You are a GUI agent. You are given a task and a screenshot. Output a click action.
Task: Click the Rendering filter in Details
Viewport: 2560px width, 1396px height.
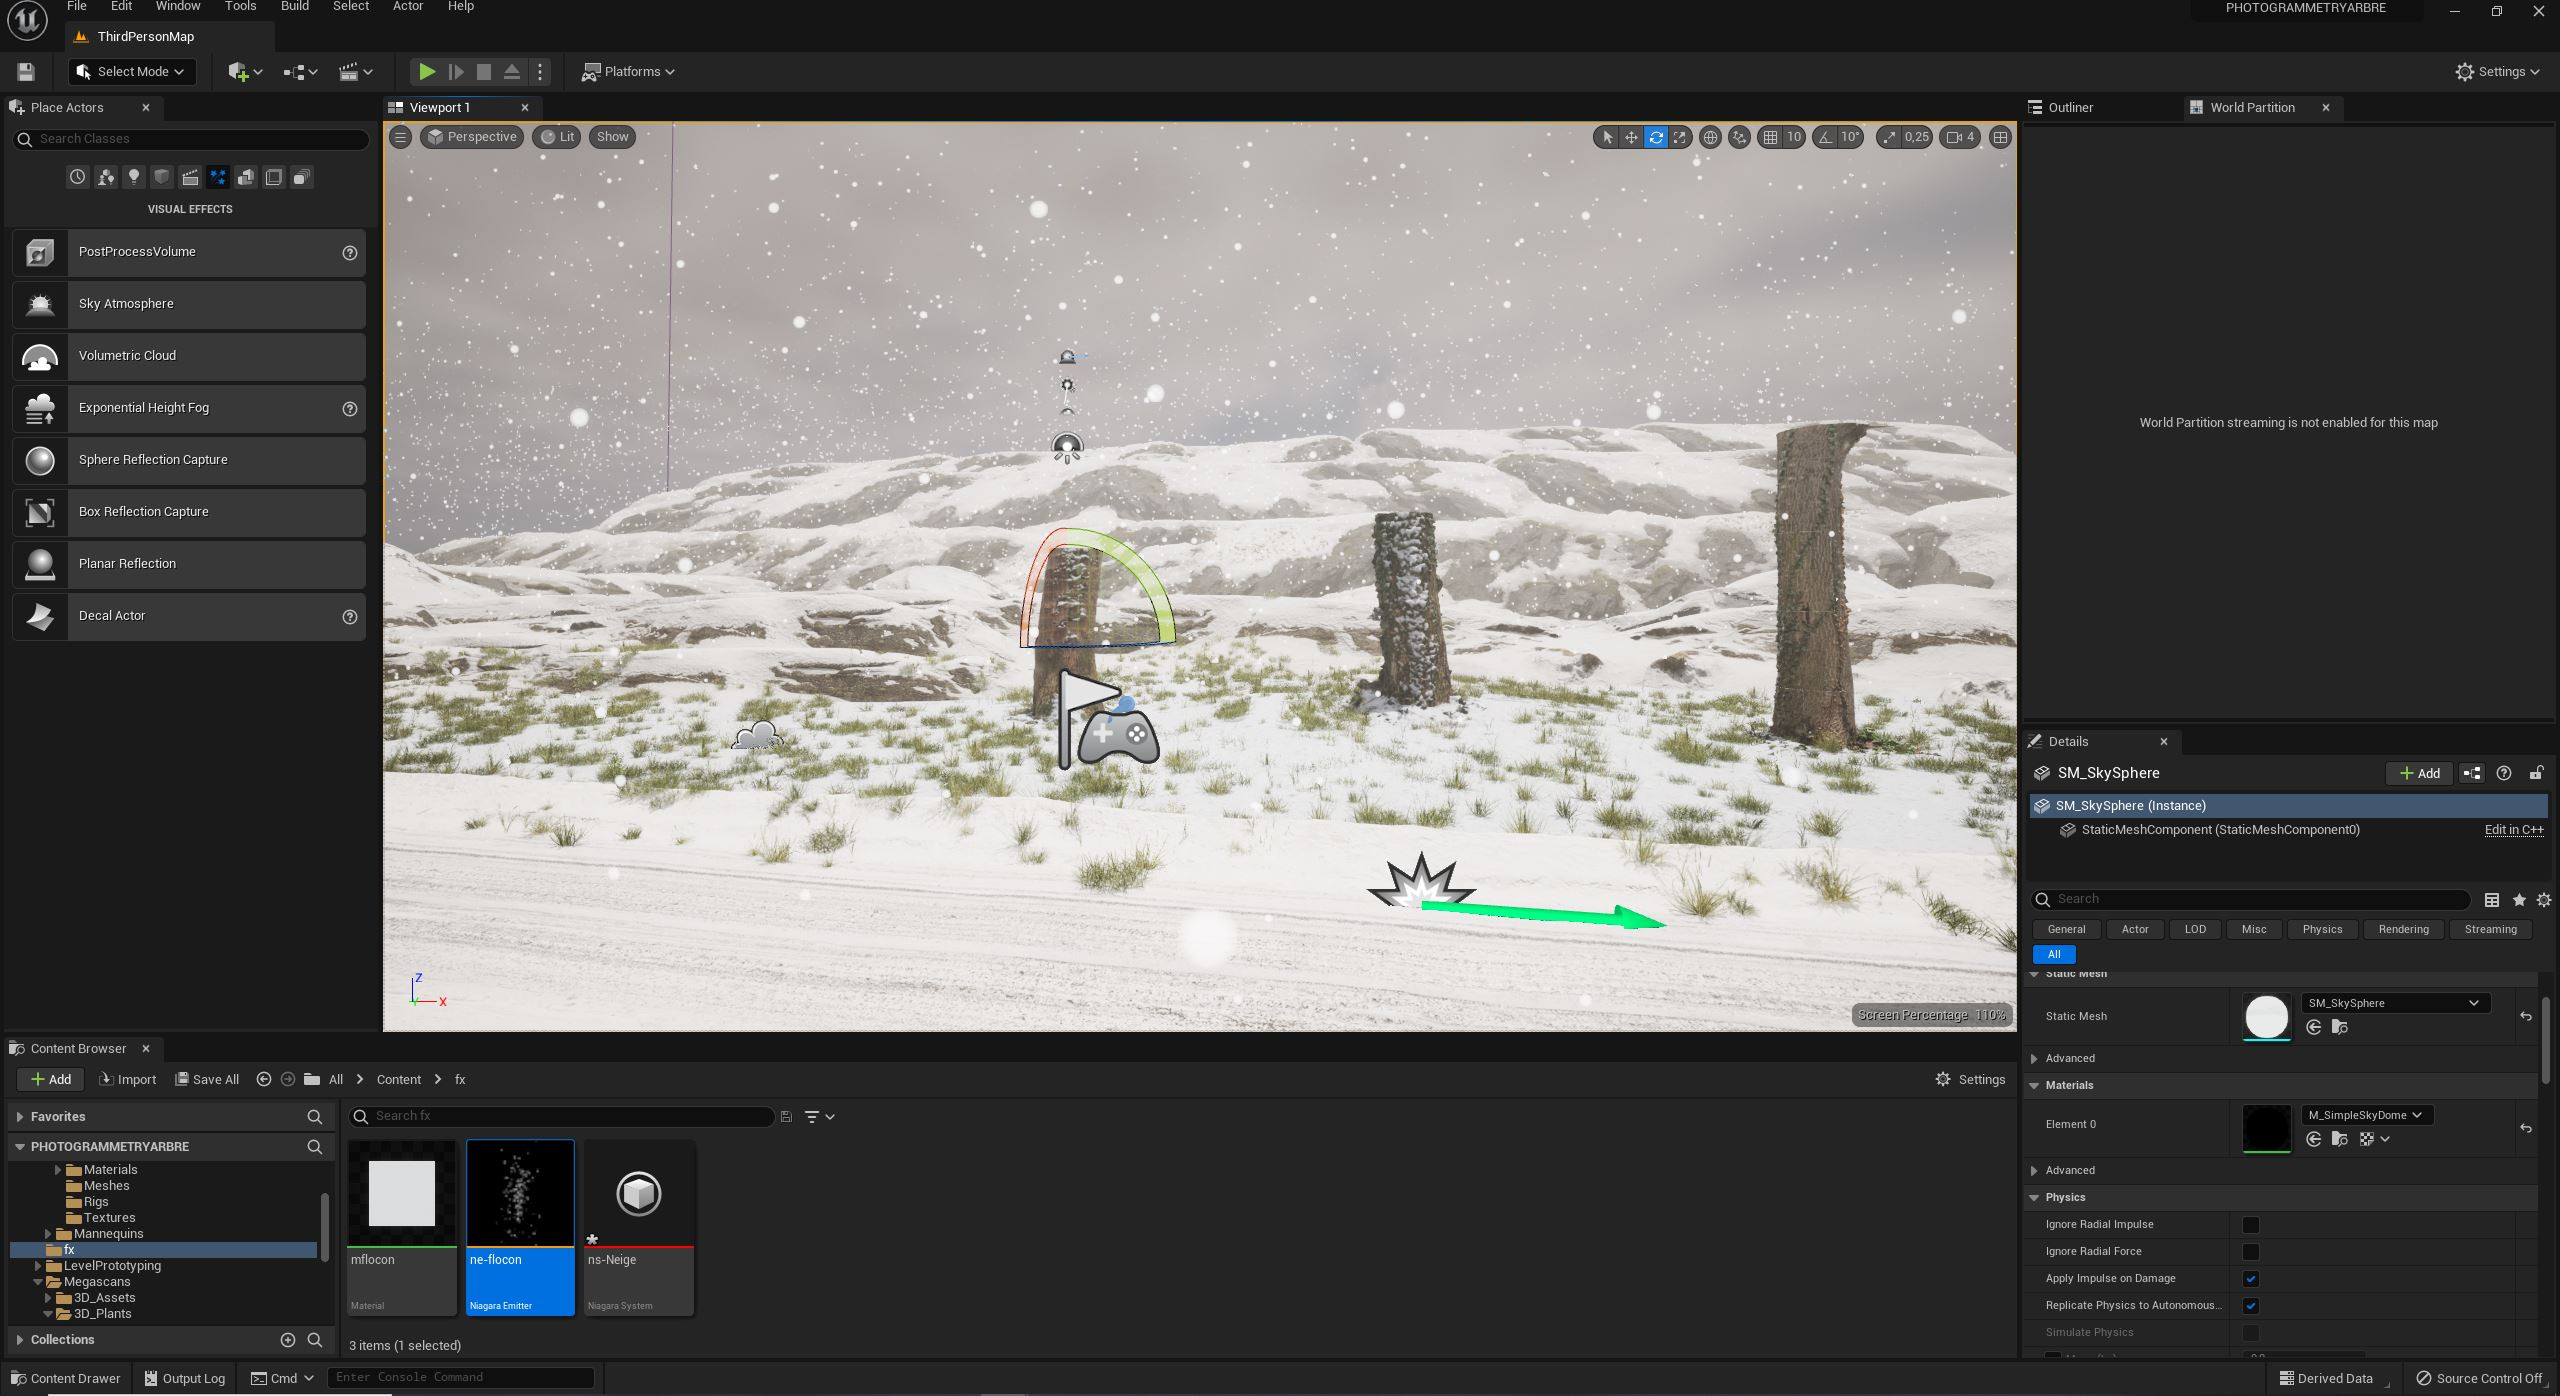(x=2403, y=929)
